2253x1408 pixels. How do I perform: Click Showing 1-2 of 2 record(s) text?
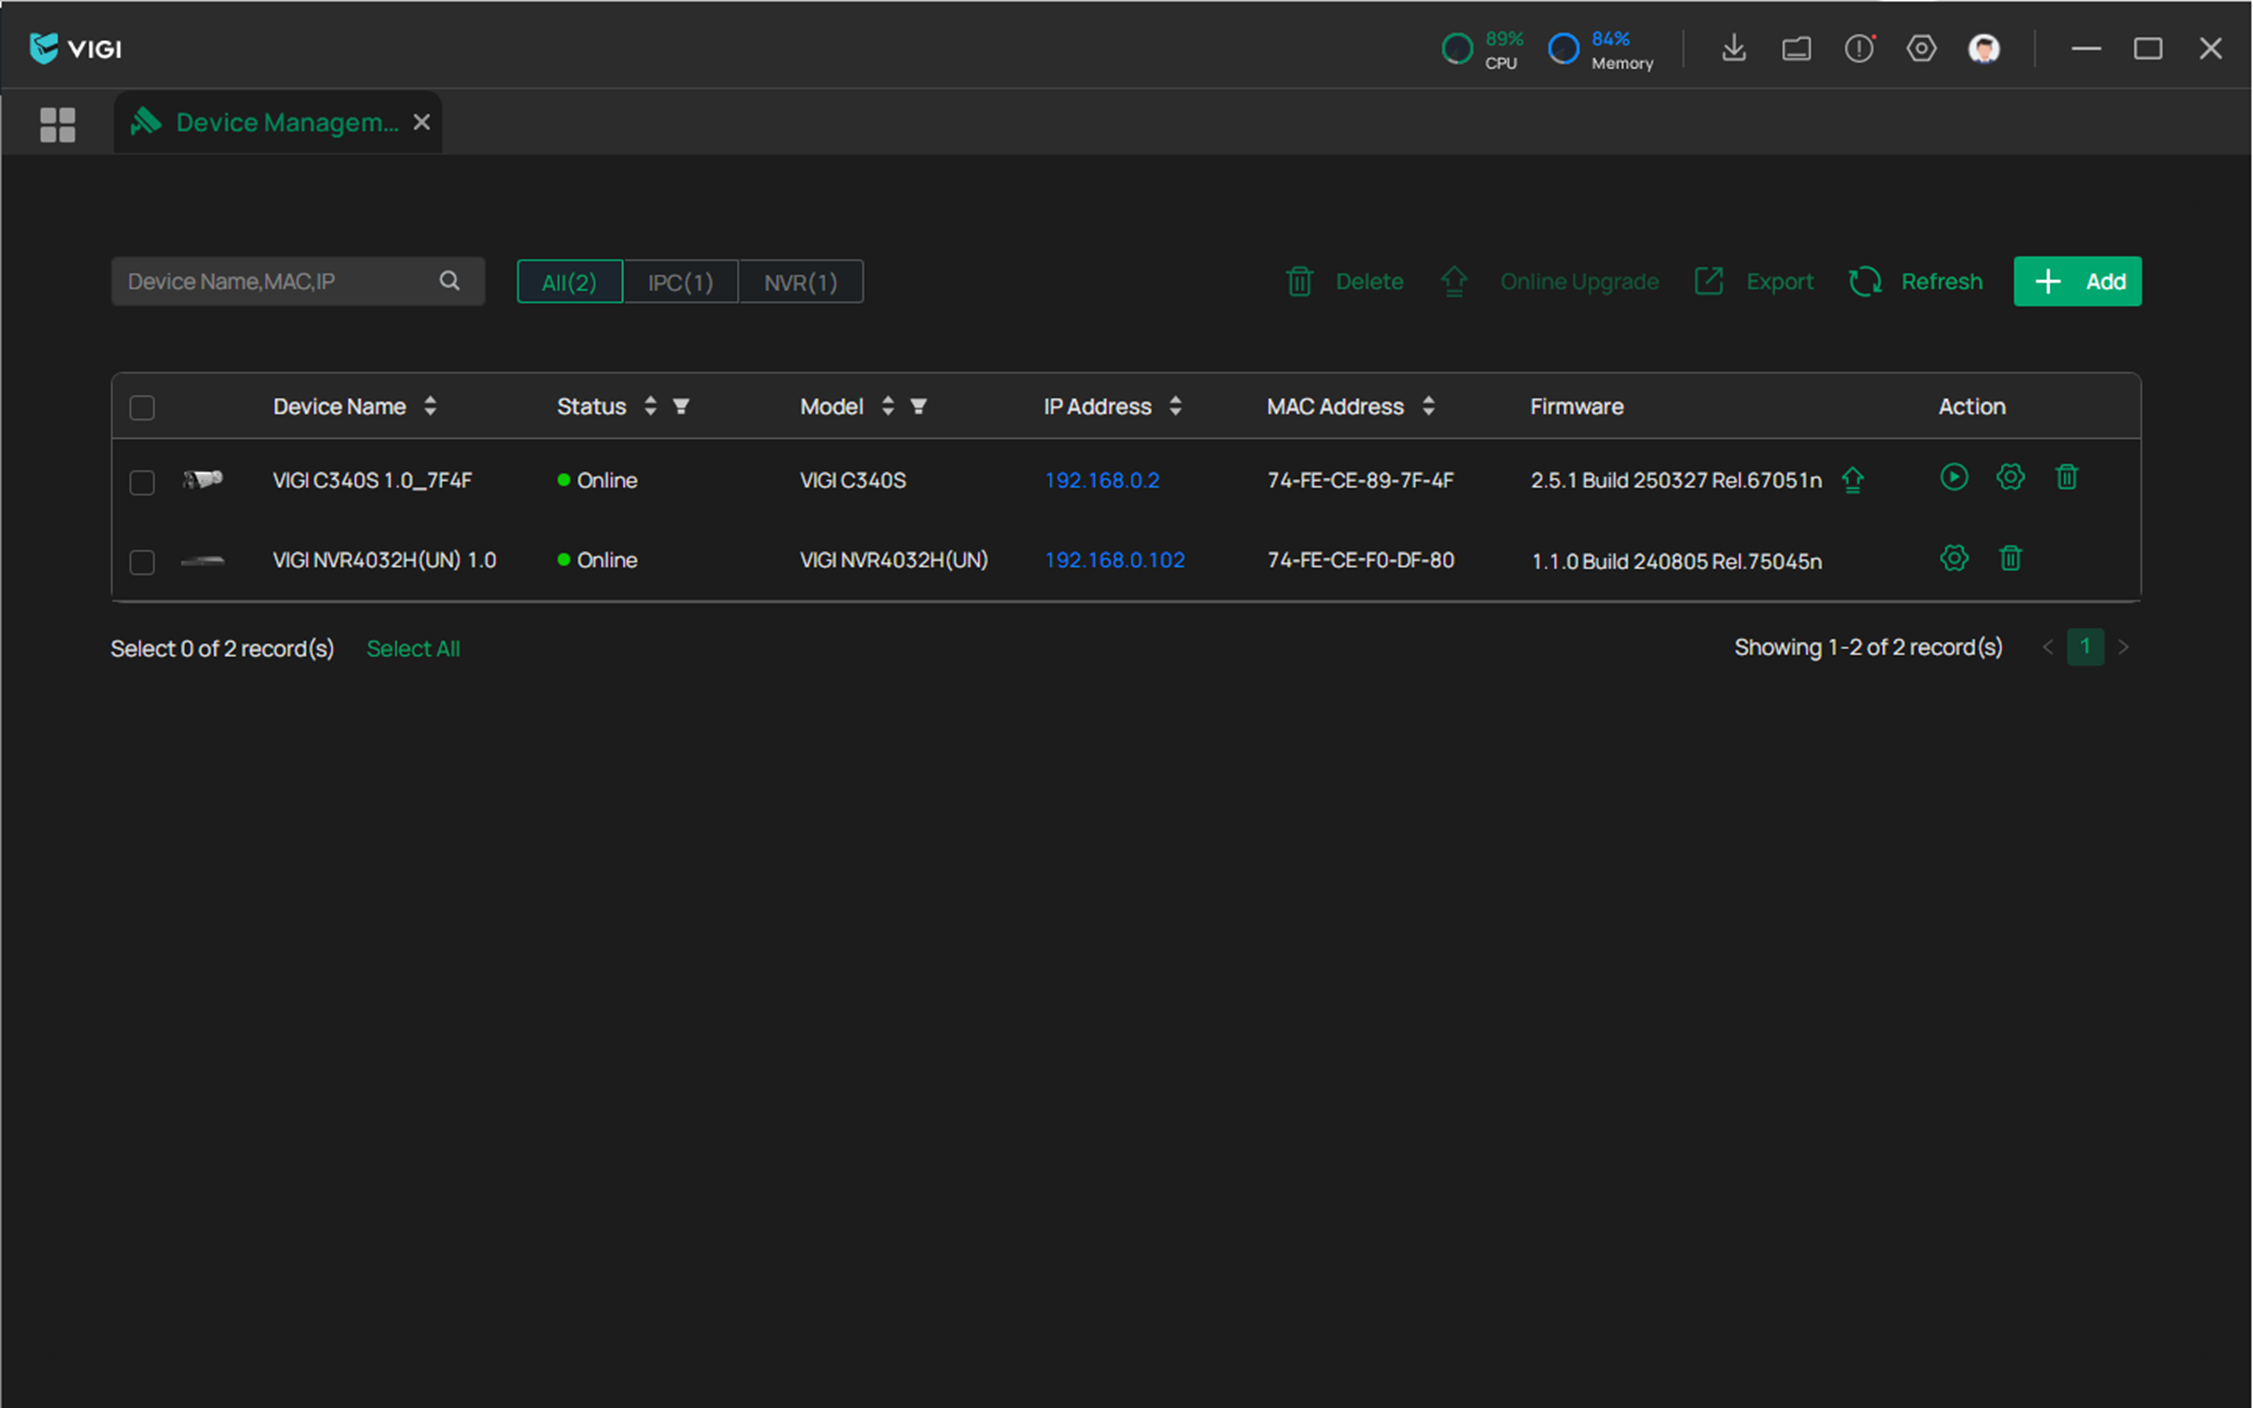coord(1868,647)
